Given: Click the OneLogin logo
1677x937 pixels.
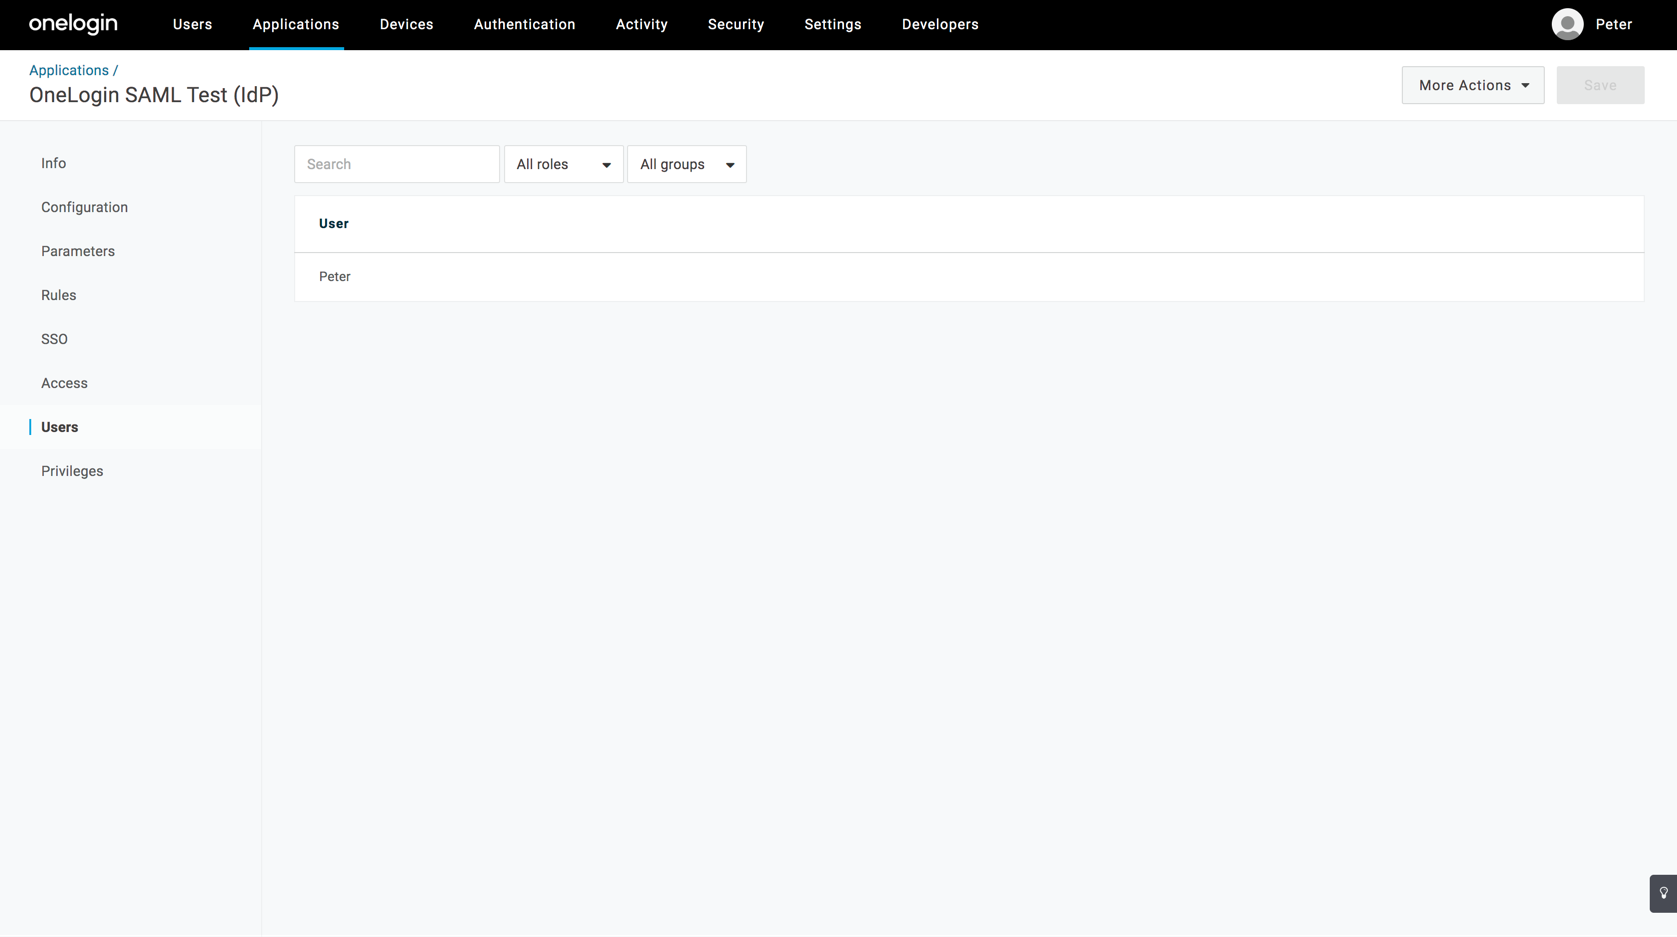Looking at the screenshot, I should coord(73,24).
